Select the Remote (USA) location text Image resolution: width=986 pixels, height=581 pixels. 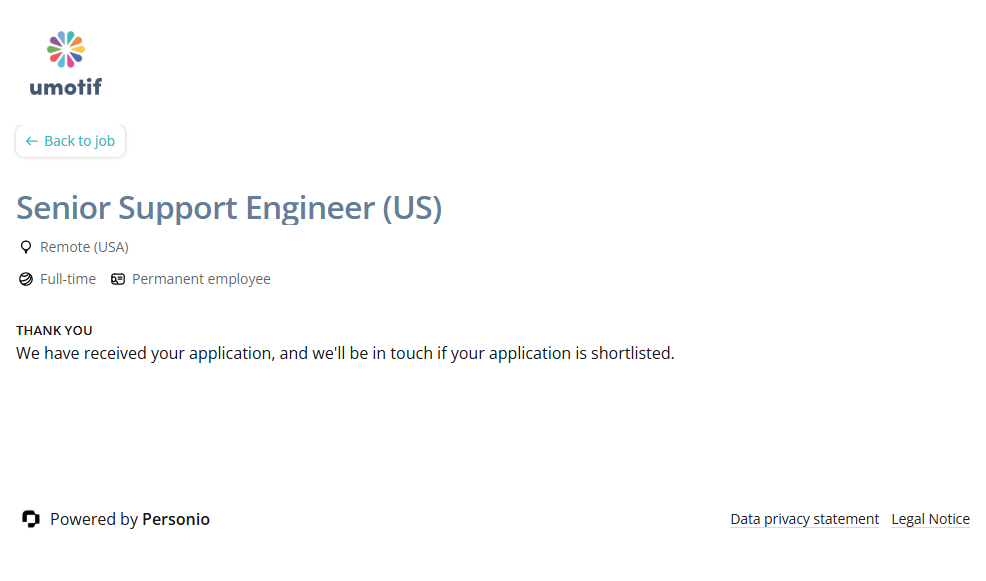coord(84,247)
